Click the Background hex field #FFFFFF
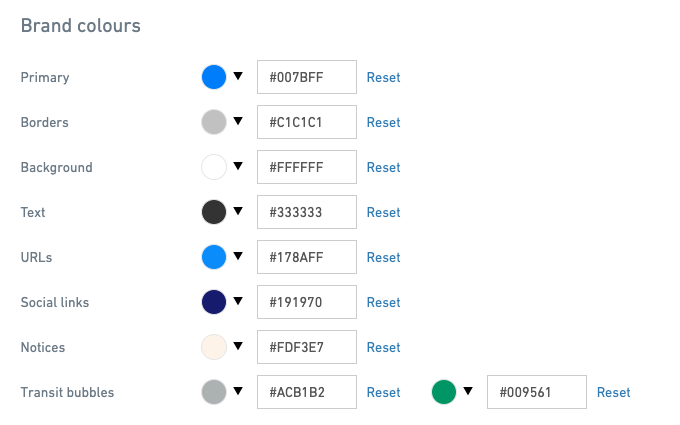 (307, 167)
